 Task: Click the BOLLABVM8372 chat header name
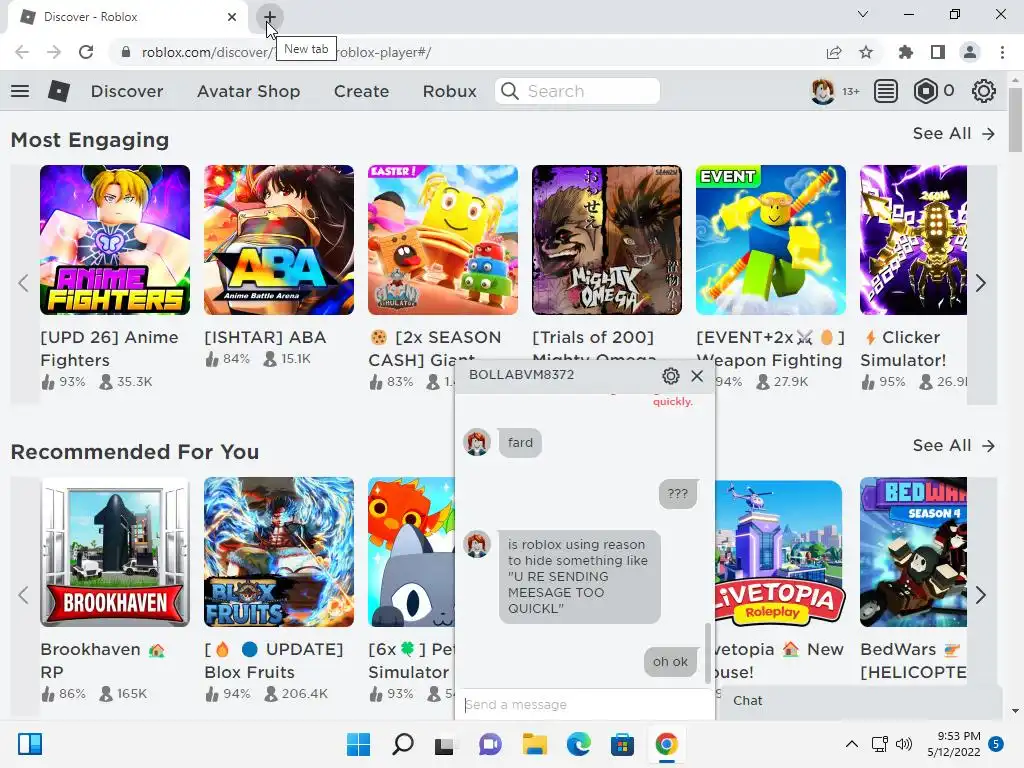click(521, 375)
